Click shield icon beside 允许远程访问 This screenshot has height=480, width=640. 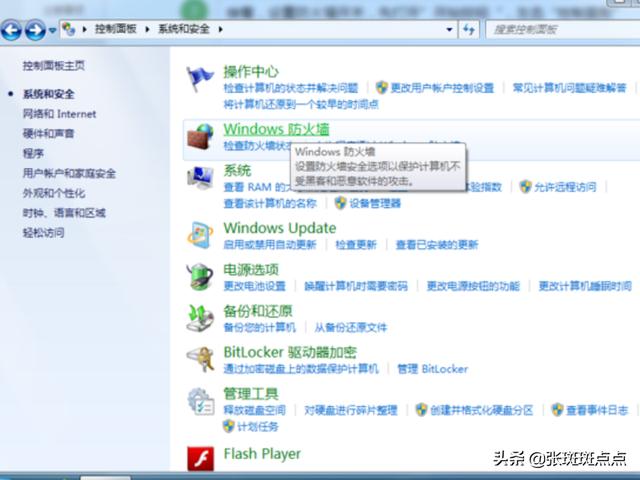point(526,187)
